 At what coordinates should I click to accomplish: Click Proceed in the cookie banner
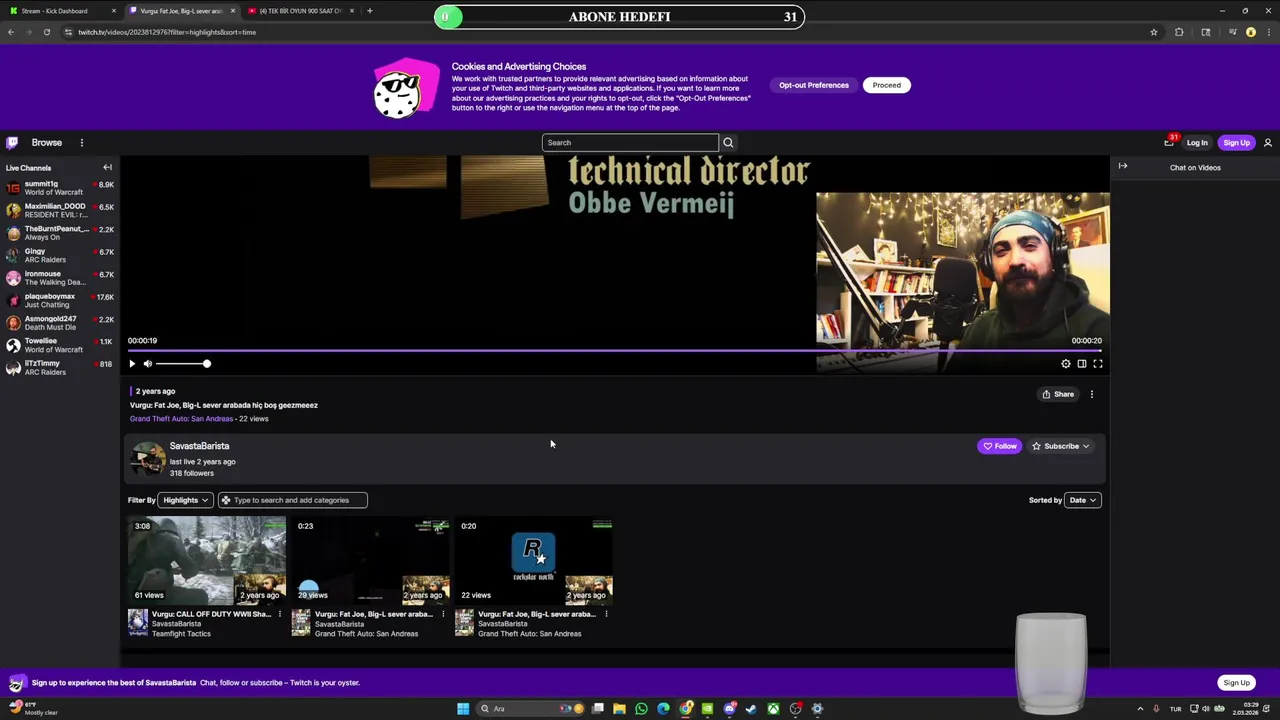pos(886,85)
